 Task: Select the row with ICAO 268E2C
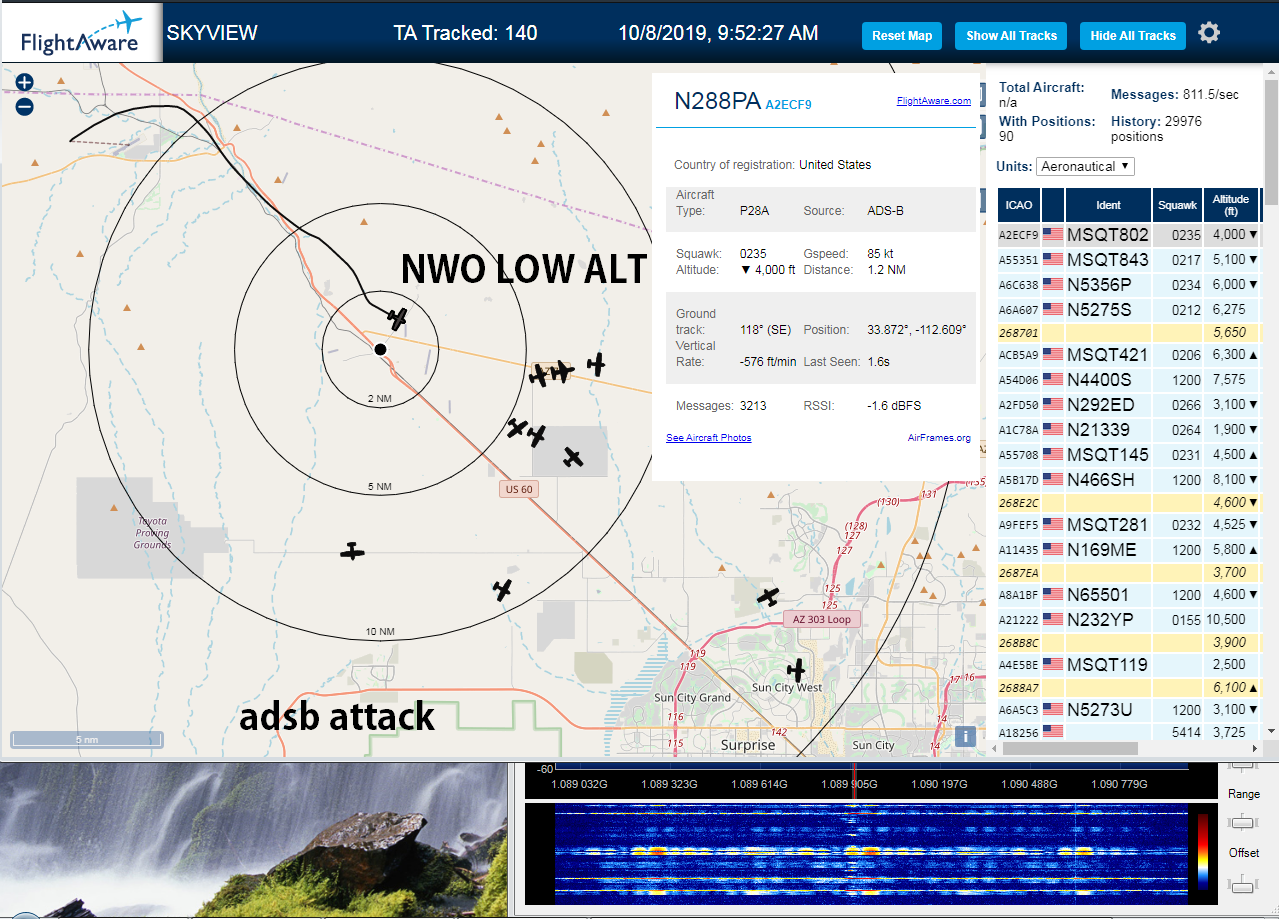click(x=1129, y=502)
